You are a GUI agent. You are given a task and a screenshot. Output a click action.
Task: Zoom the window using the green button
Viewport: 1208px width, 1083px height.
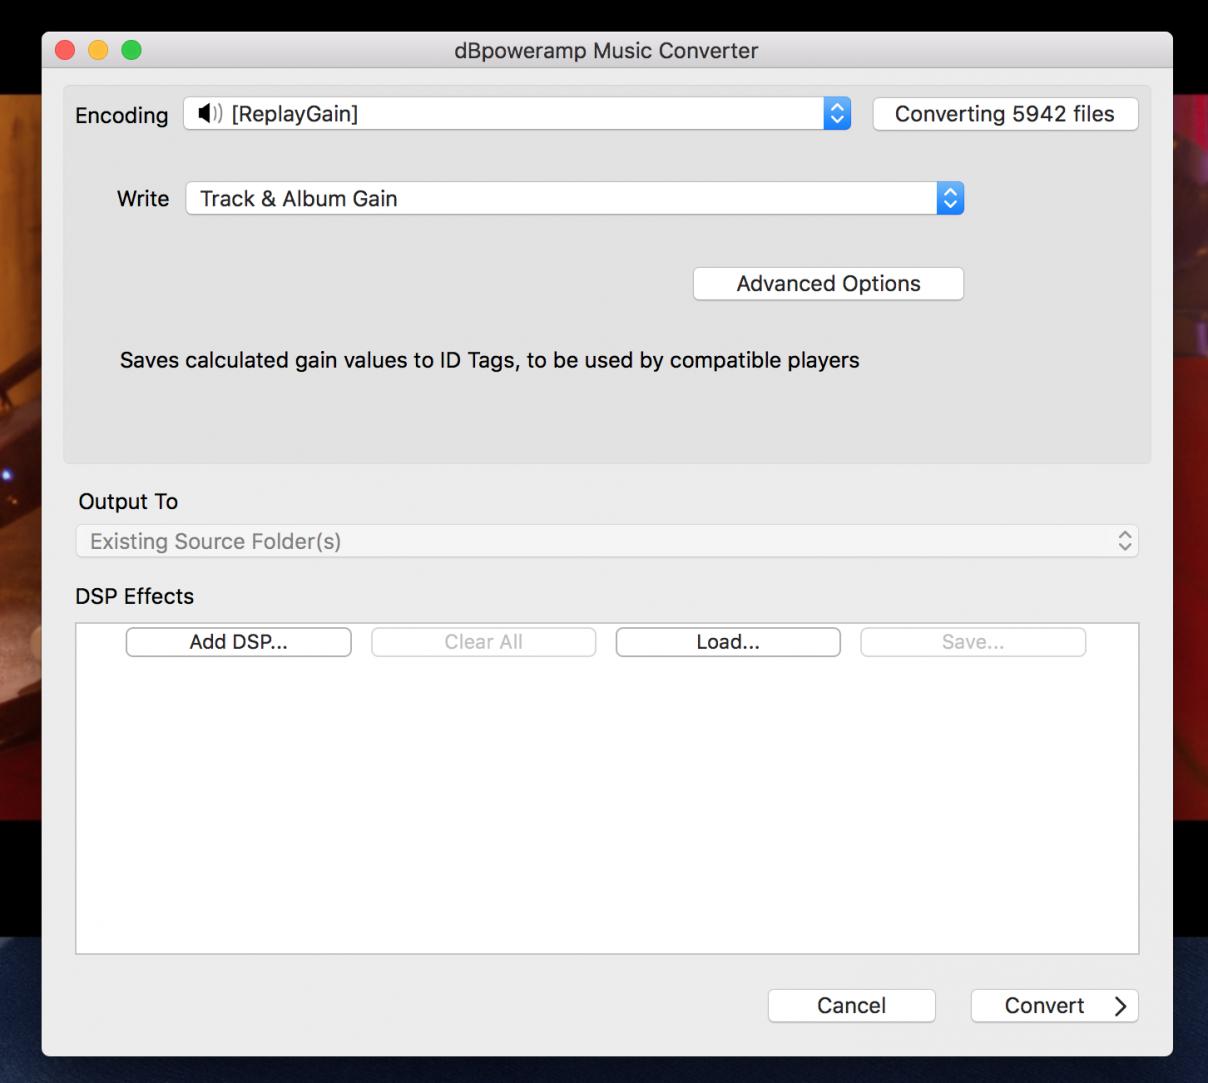point(131,50)
